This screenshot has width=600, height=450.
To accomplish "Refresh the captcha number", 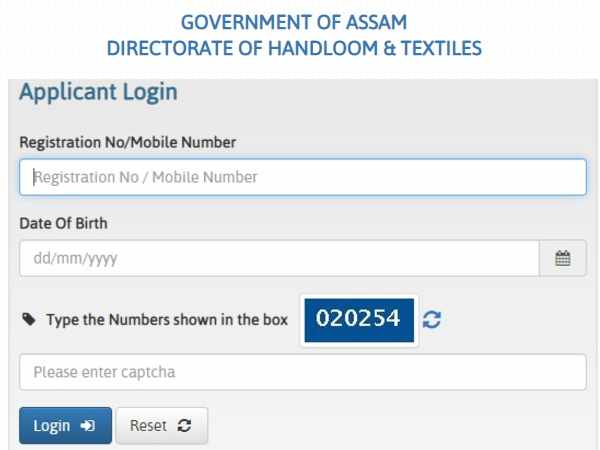I will (431, 320).
